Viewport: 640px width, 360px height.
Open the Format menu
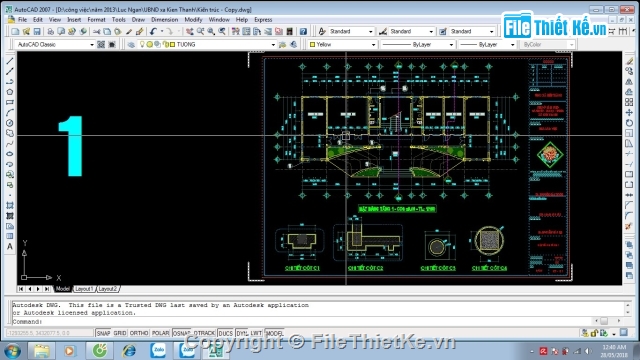pos(96,20)
